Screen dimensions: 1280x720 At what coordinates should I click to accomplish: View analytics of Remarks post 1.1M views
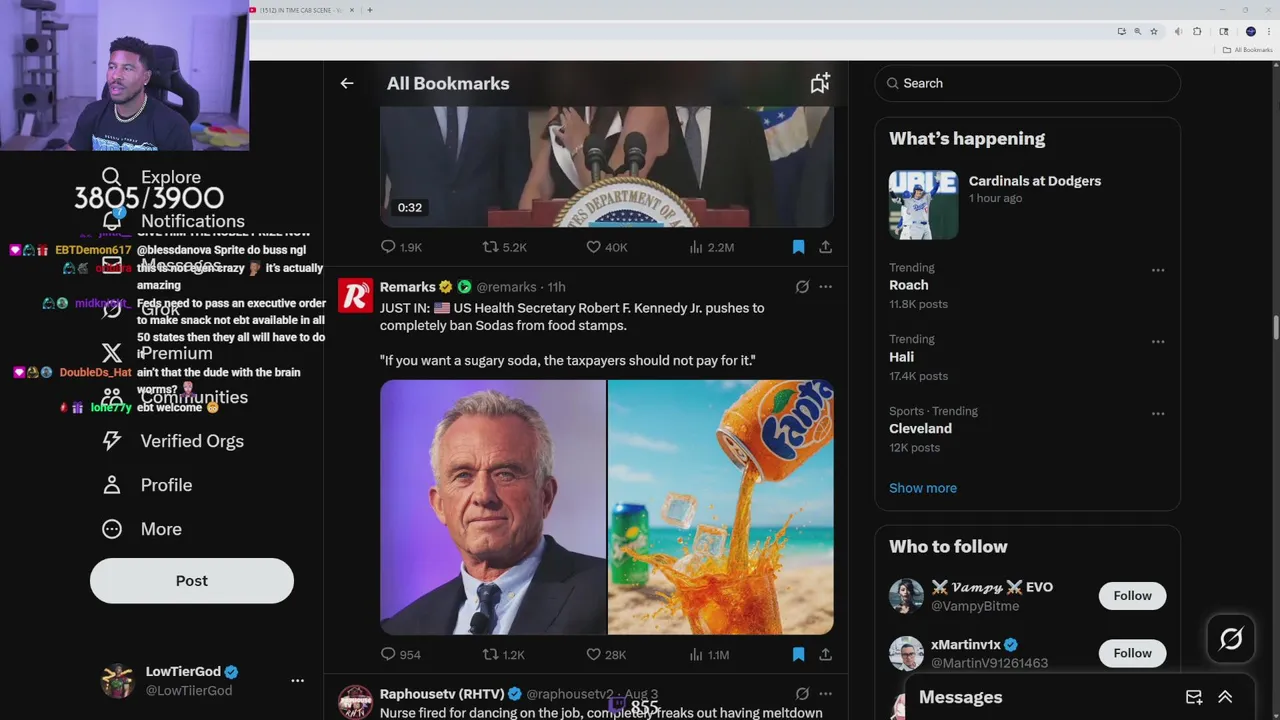[696, 655]
